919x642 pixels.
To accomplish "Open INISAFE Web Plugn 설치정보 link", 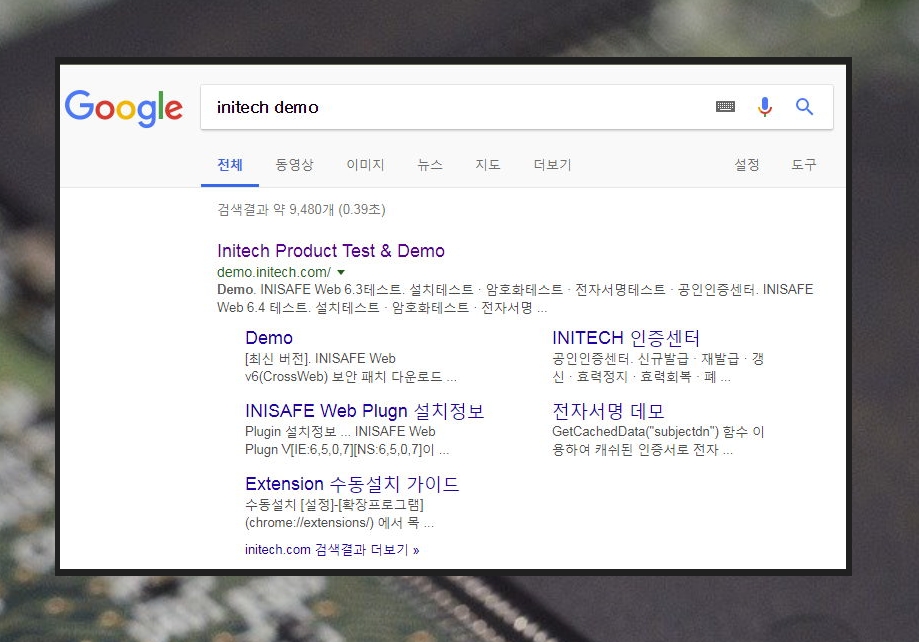I will tap(365, 411).
